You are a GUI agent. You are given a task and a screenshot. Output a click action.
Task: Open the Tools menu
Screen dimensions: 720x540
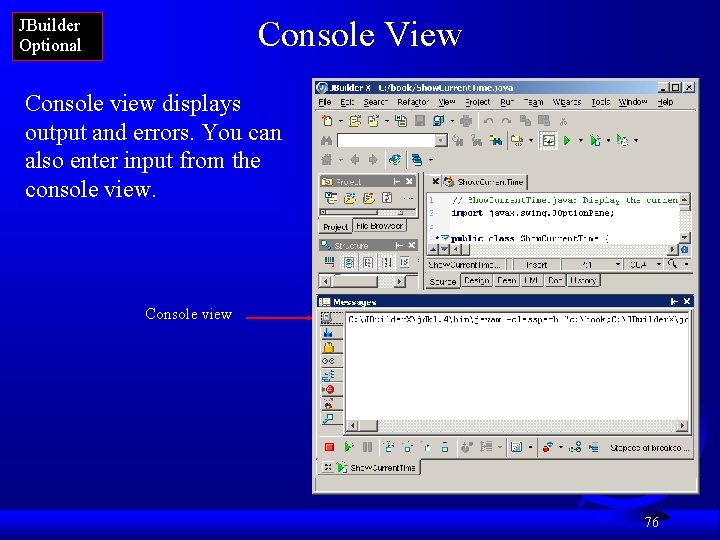[601, 102]
